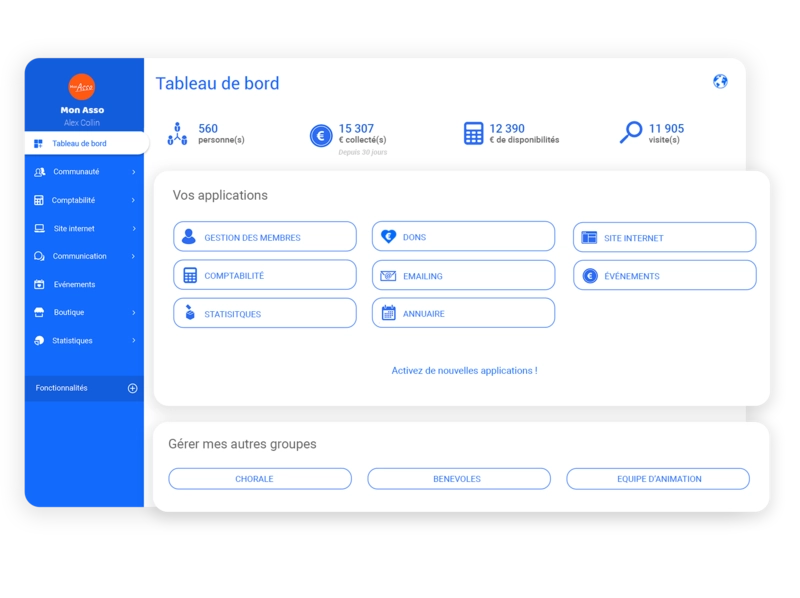Expand the Communauté menu chevron
The height and width of the screenshot is (598, 800).
134,172
